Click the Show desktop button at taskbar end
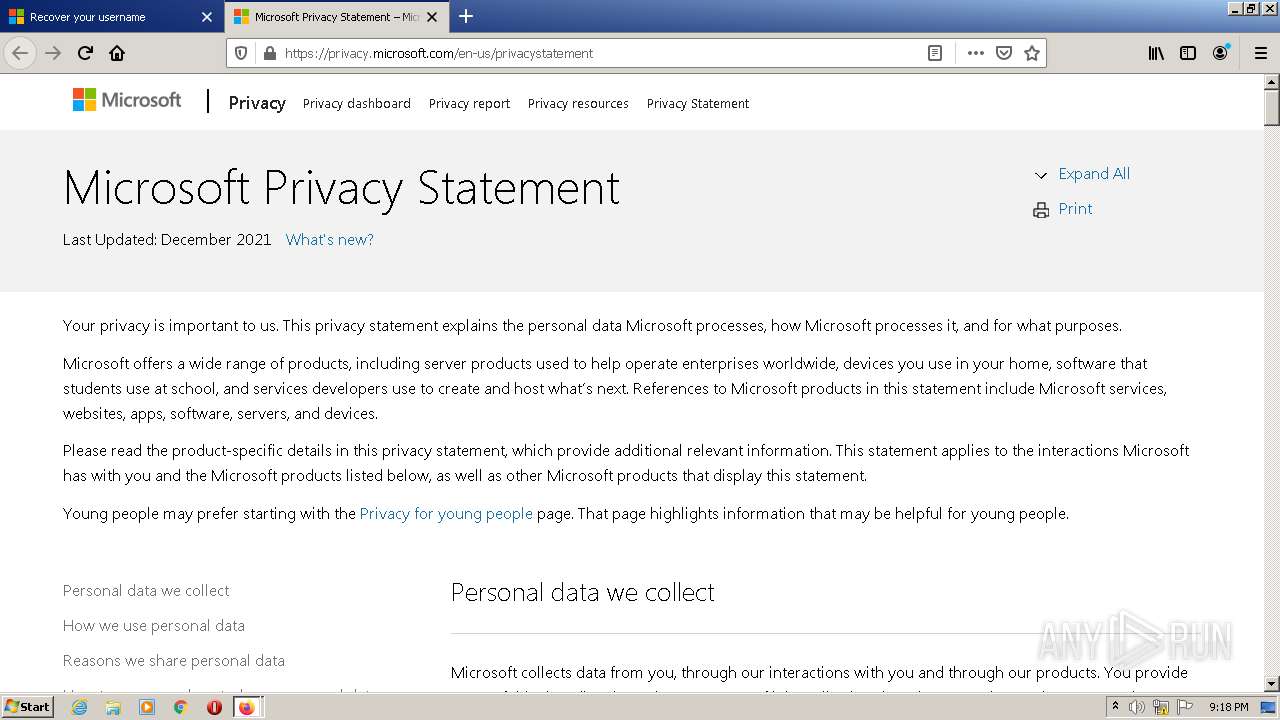 pos(1270,707)
